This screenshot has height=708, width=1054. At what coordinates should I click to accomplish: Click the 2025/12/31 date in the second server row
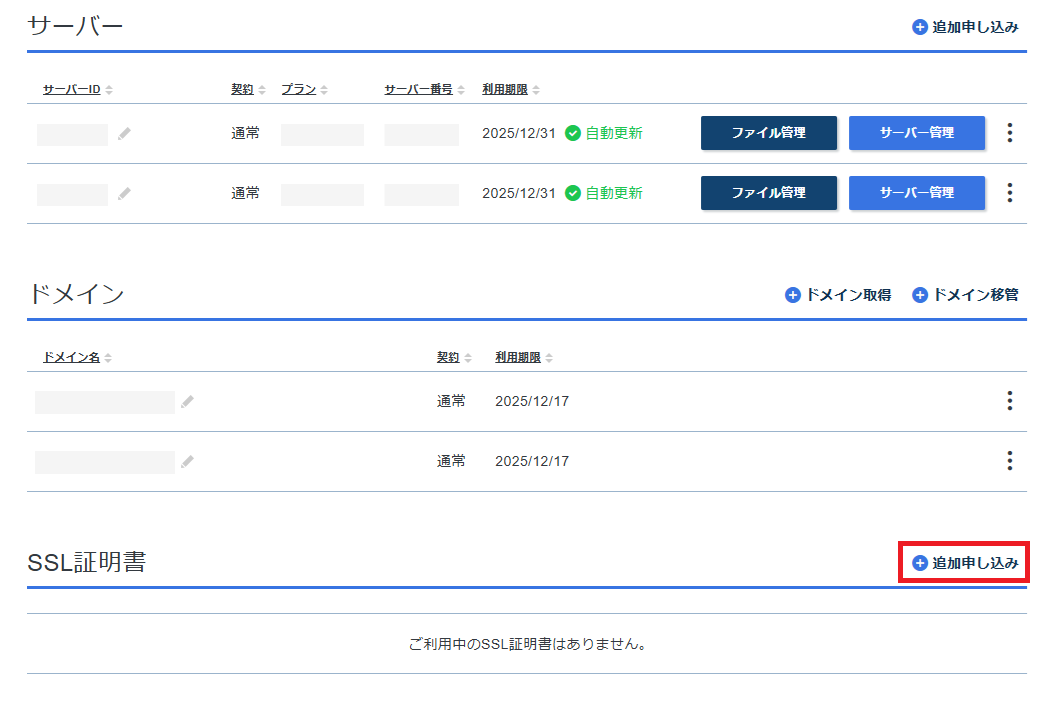519,193
